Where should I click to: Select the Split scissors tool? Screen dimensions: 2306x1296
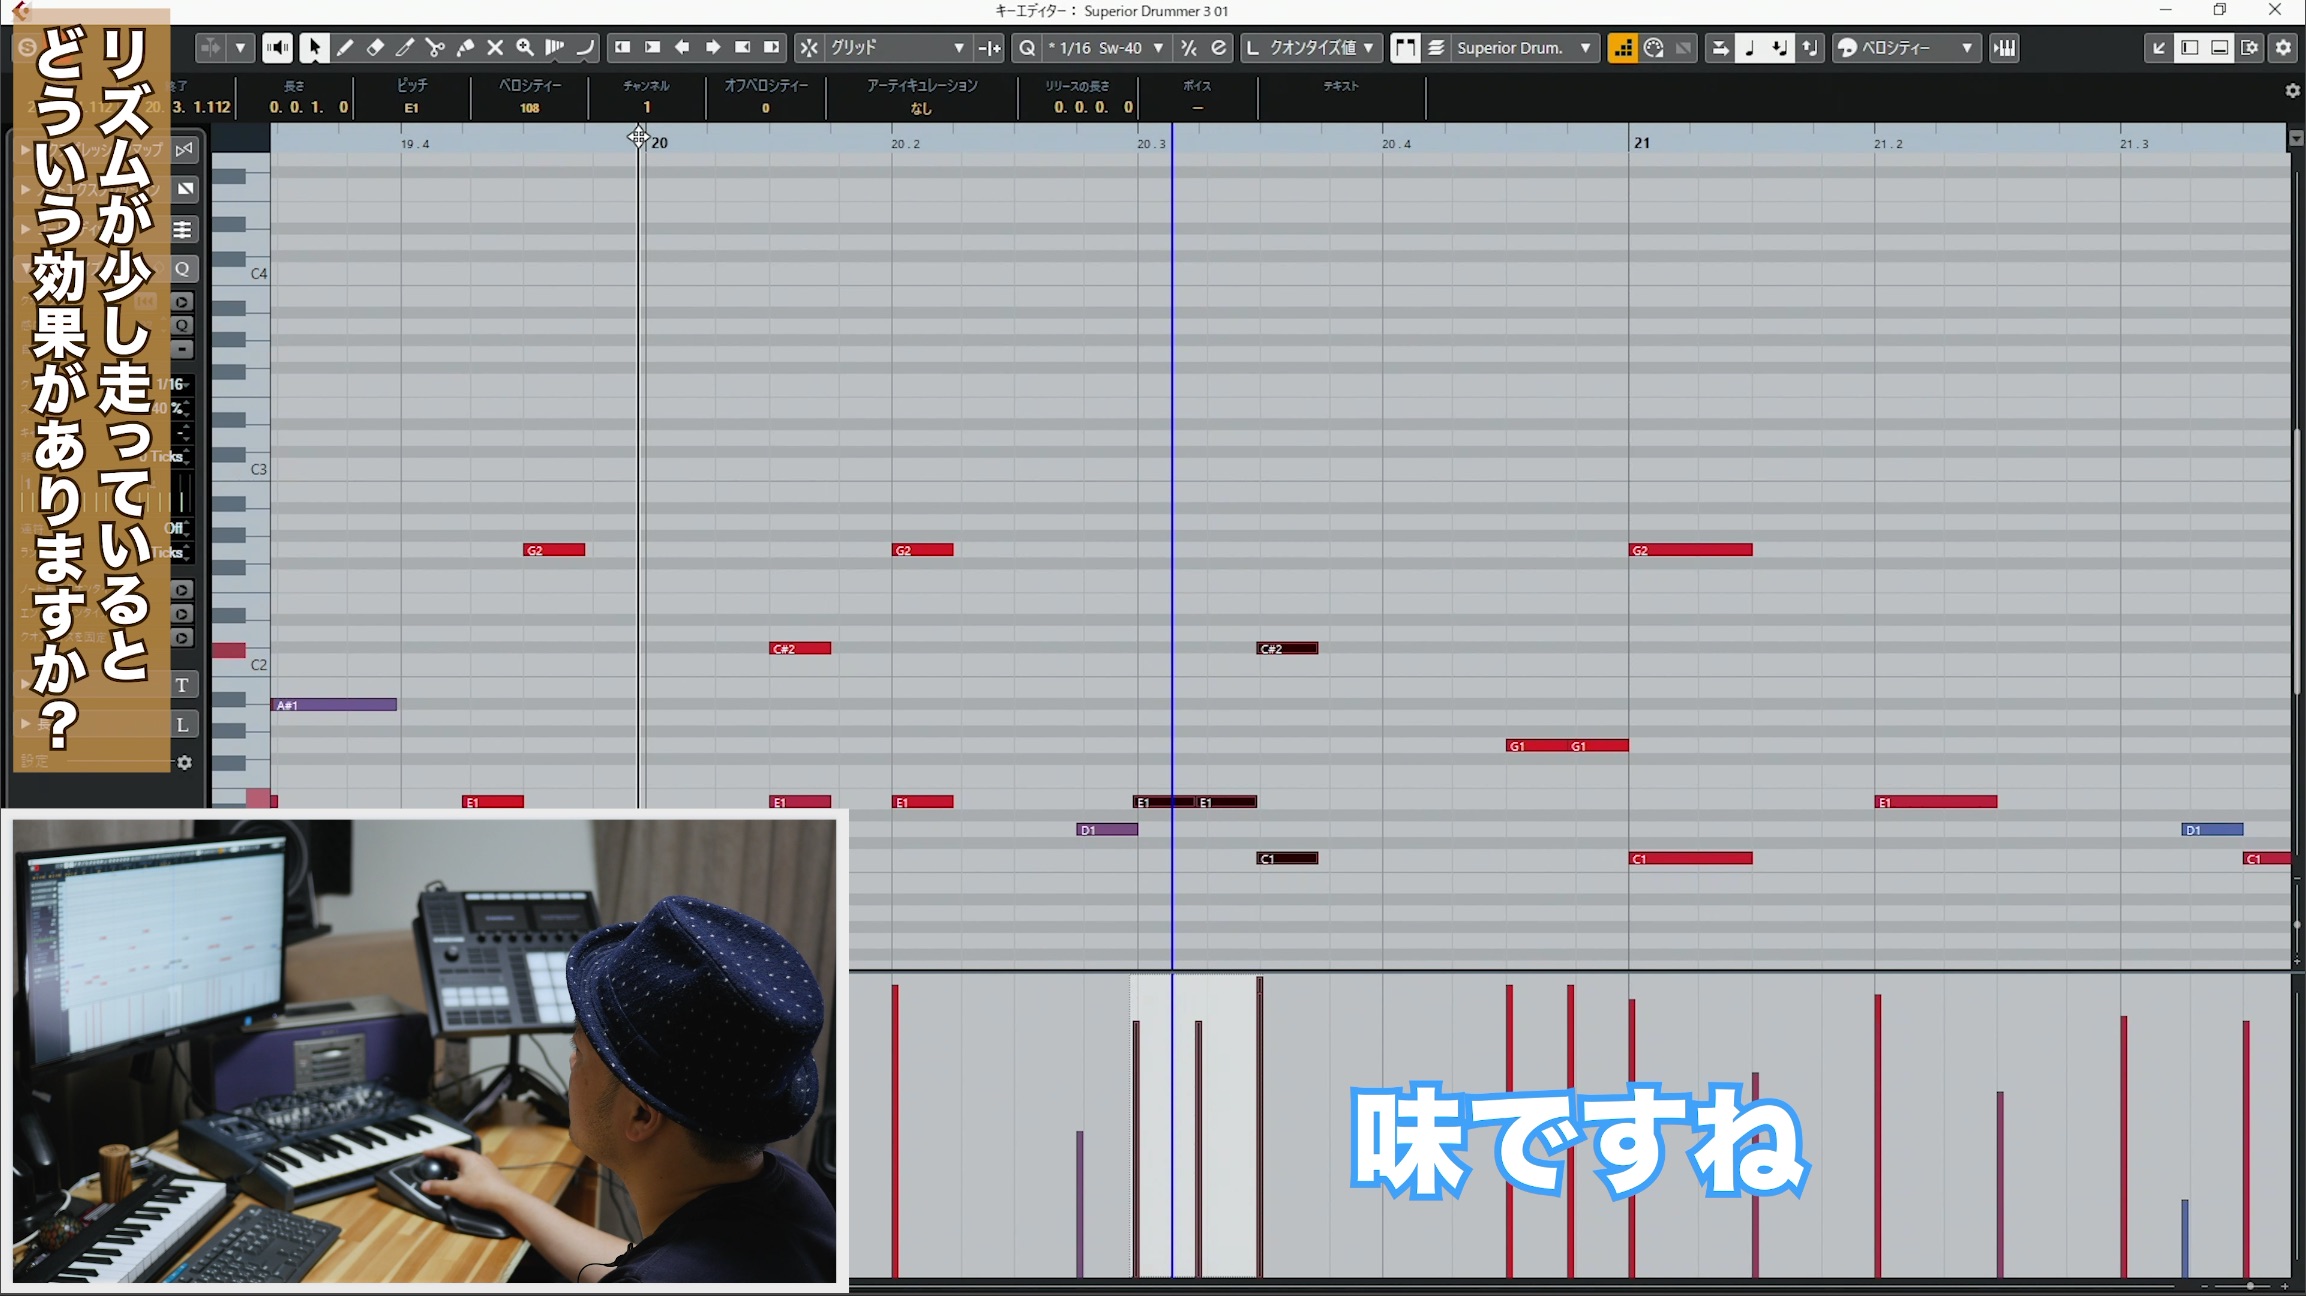435,47
